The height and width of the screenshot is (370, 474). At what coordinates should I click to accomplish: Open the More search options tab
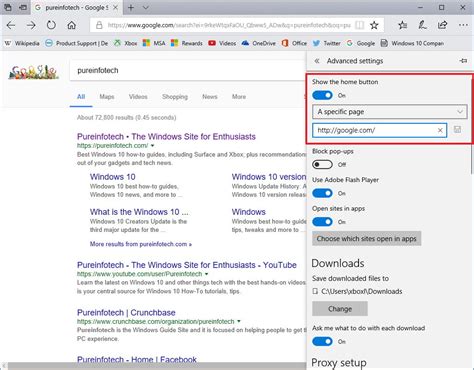tap(239, 97)
